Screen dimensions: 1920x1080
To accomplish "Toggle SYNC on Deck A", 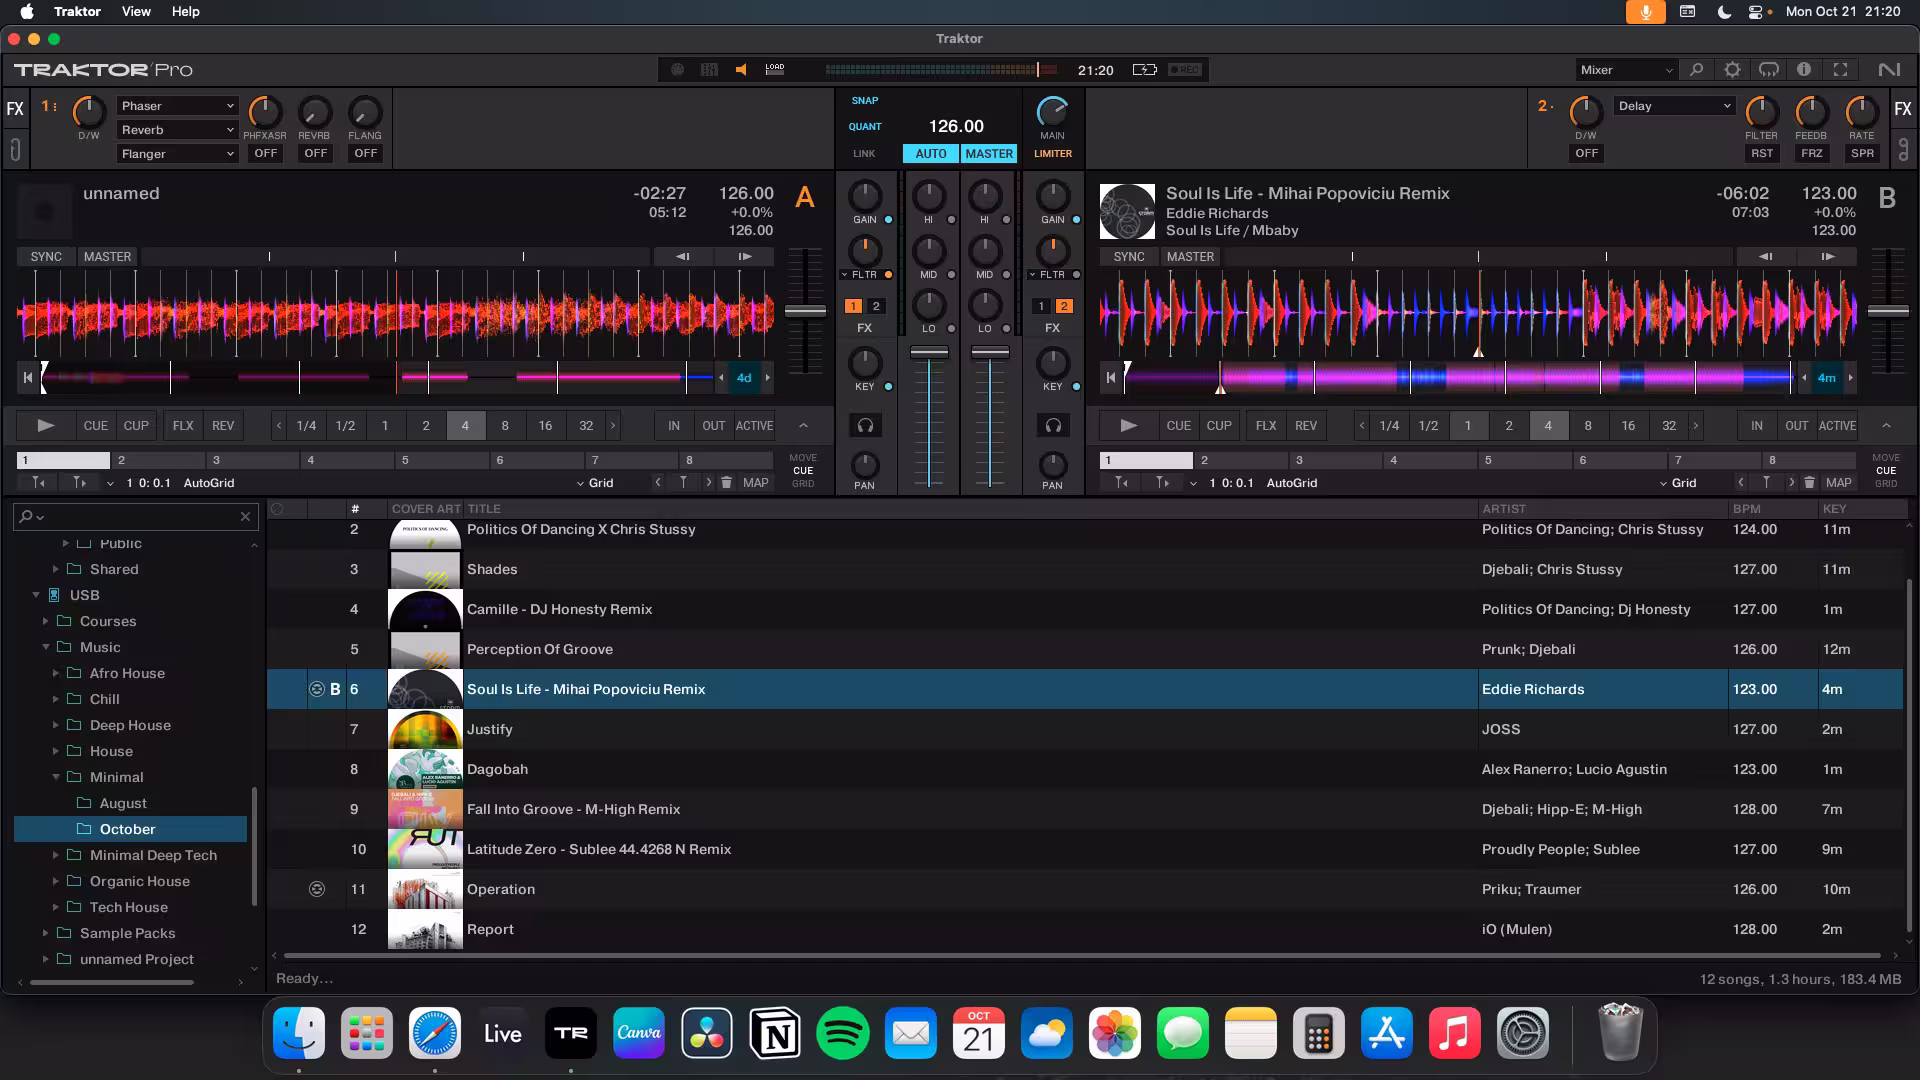I will (x=46, y=257).
